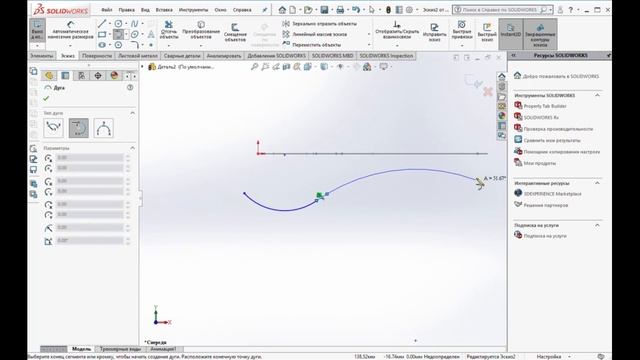Image resolution: width=640 pixels, height=360 pixels.
Task: Click Convert Entities (Преобразование объектов)
Action: pyautogui.click(x=201, y=30)
